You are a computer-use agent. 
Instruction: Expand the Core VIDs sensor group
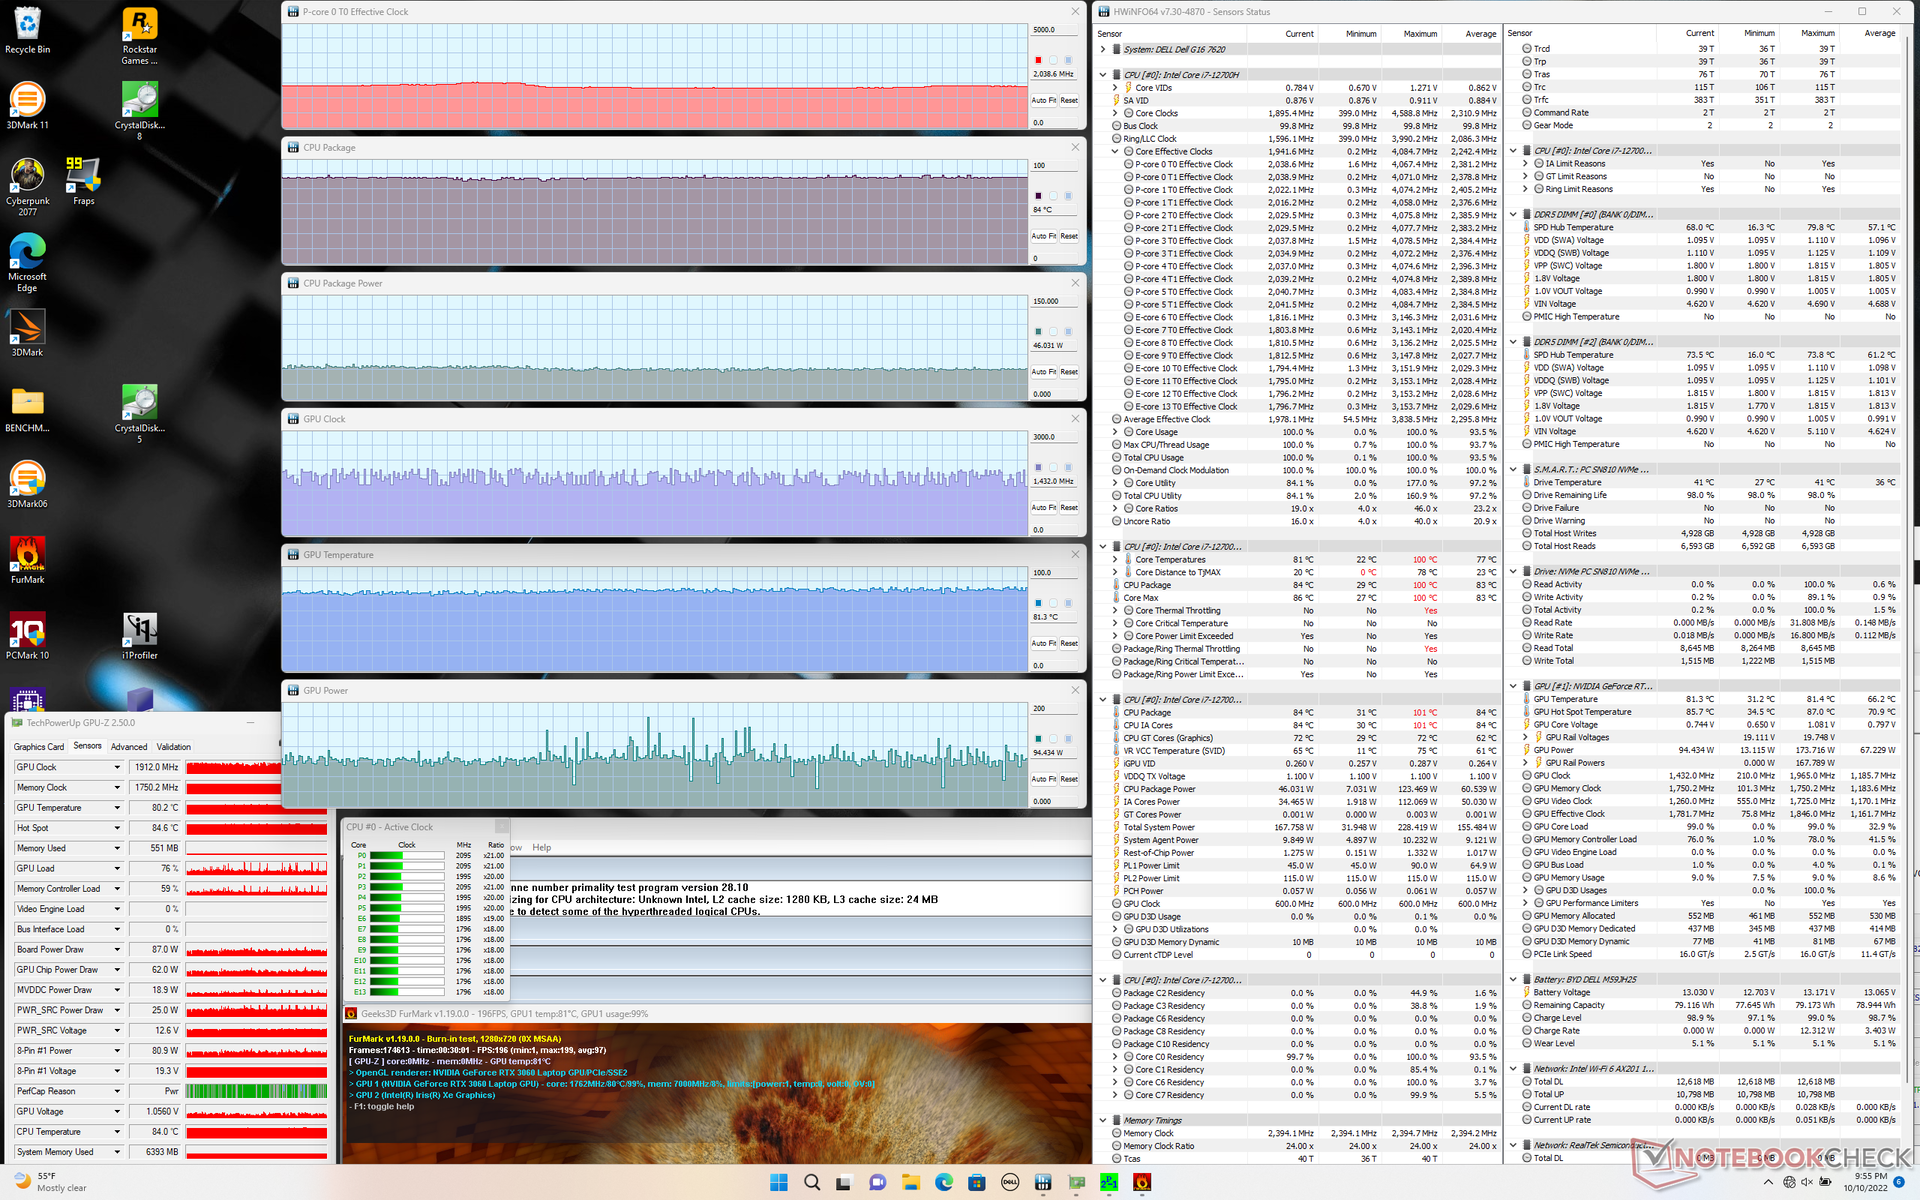pos(1116,88)
